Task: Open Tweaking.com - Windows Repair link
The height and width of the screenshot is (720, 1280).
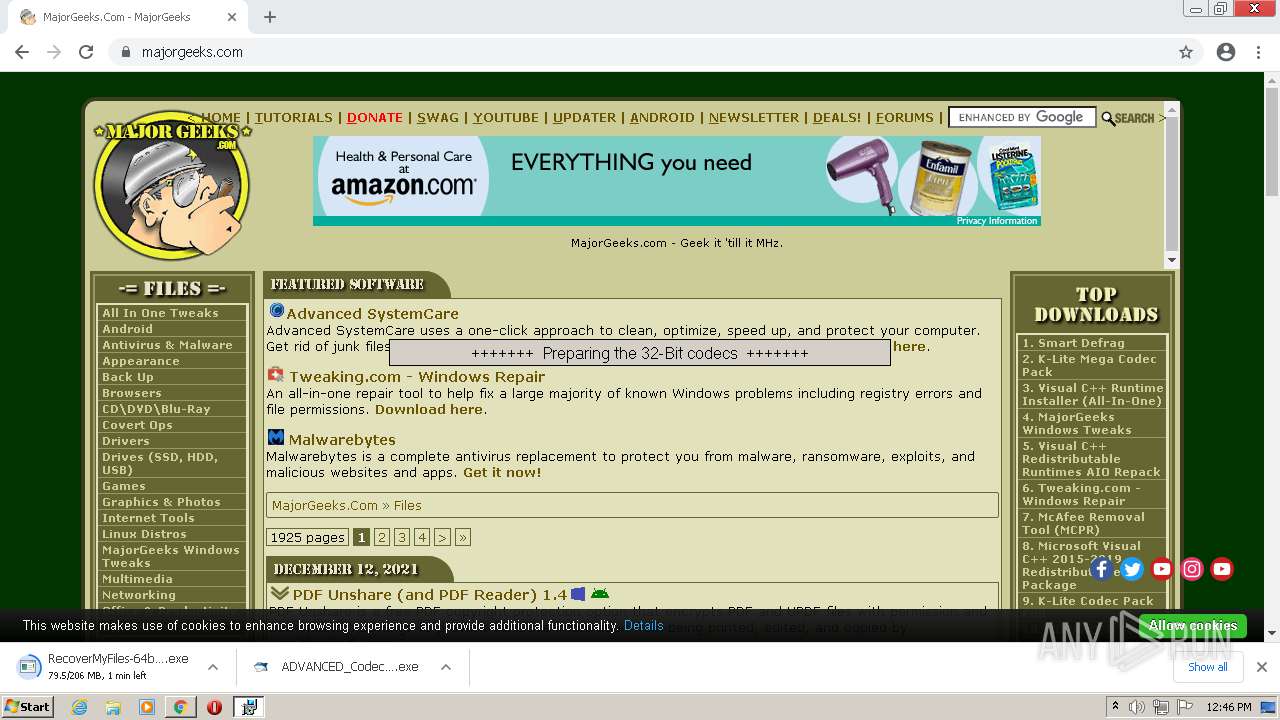Action: (417, 376)
